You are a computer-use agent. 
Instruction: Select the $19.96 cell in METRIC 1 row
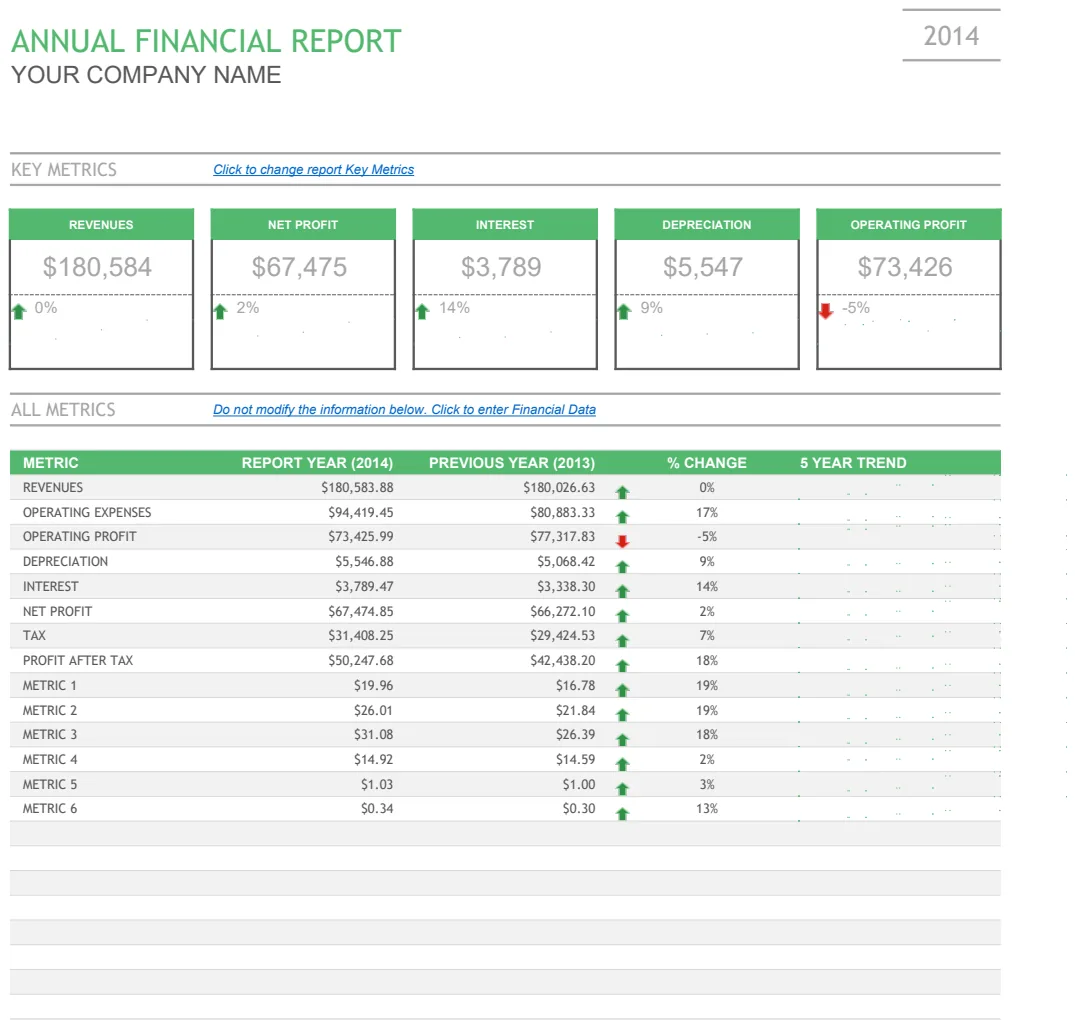pyautogui.click(x=374, y=685)
